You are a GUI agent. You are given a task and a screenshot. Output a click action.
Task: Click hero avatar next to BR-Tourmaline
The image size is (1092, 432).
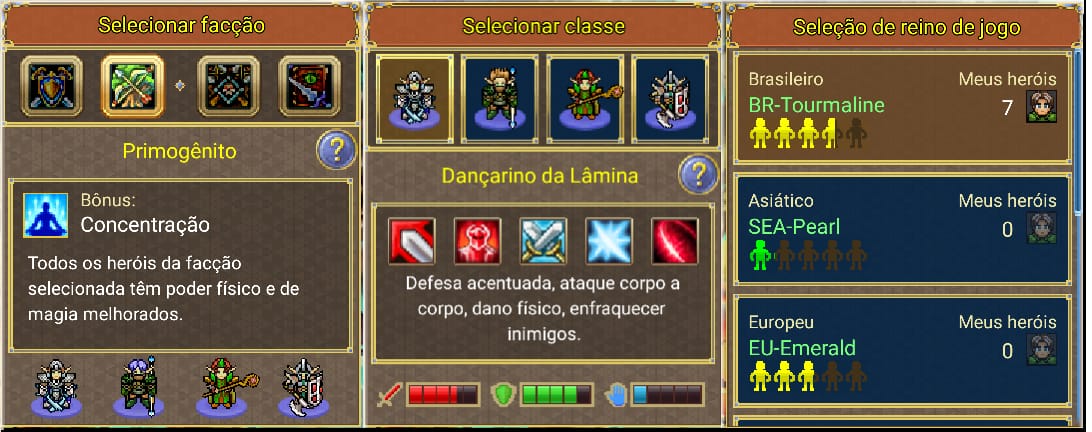click(x=1041, y=107)
